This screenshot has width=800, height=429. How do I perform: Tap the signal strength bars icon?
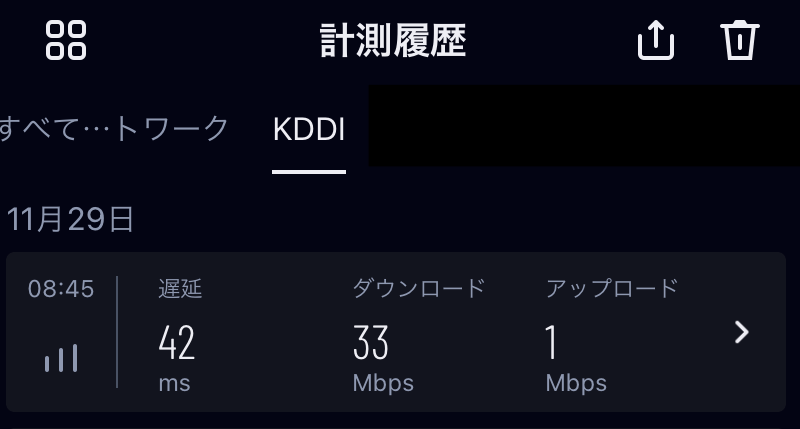click(x=61, y=358)
